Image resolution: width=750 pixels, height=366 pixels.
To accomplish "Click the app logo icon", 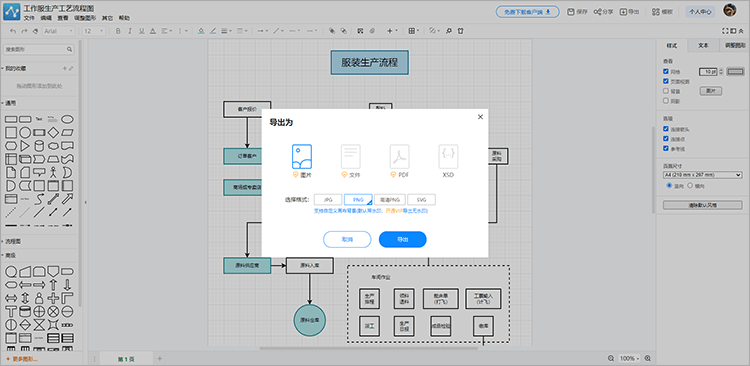I will pyautogui.click(x=11, y=11).
